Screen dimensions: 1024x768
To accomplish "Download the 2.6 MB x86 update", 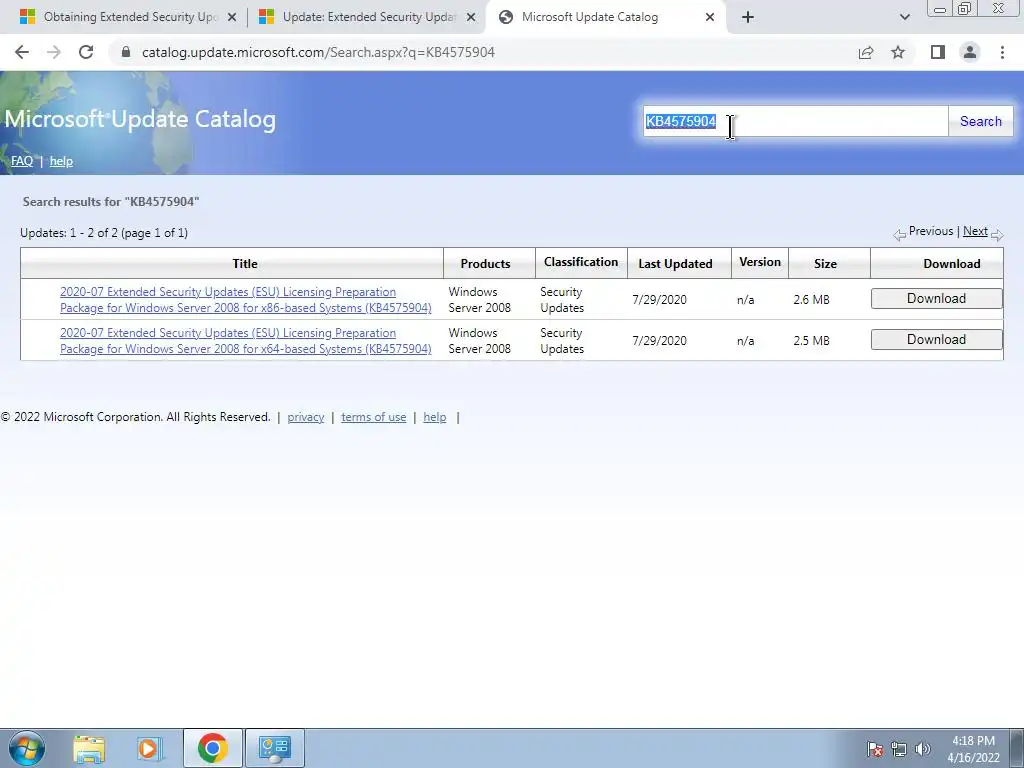I will coord(936,298).
